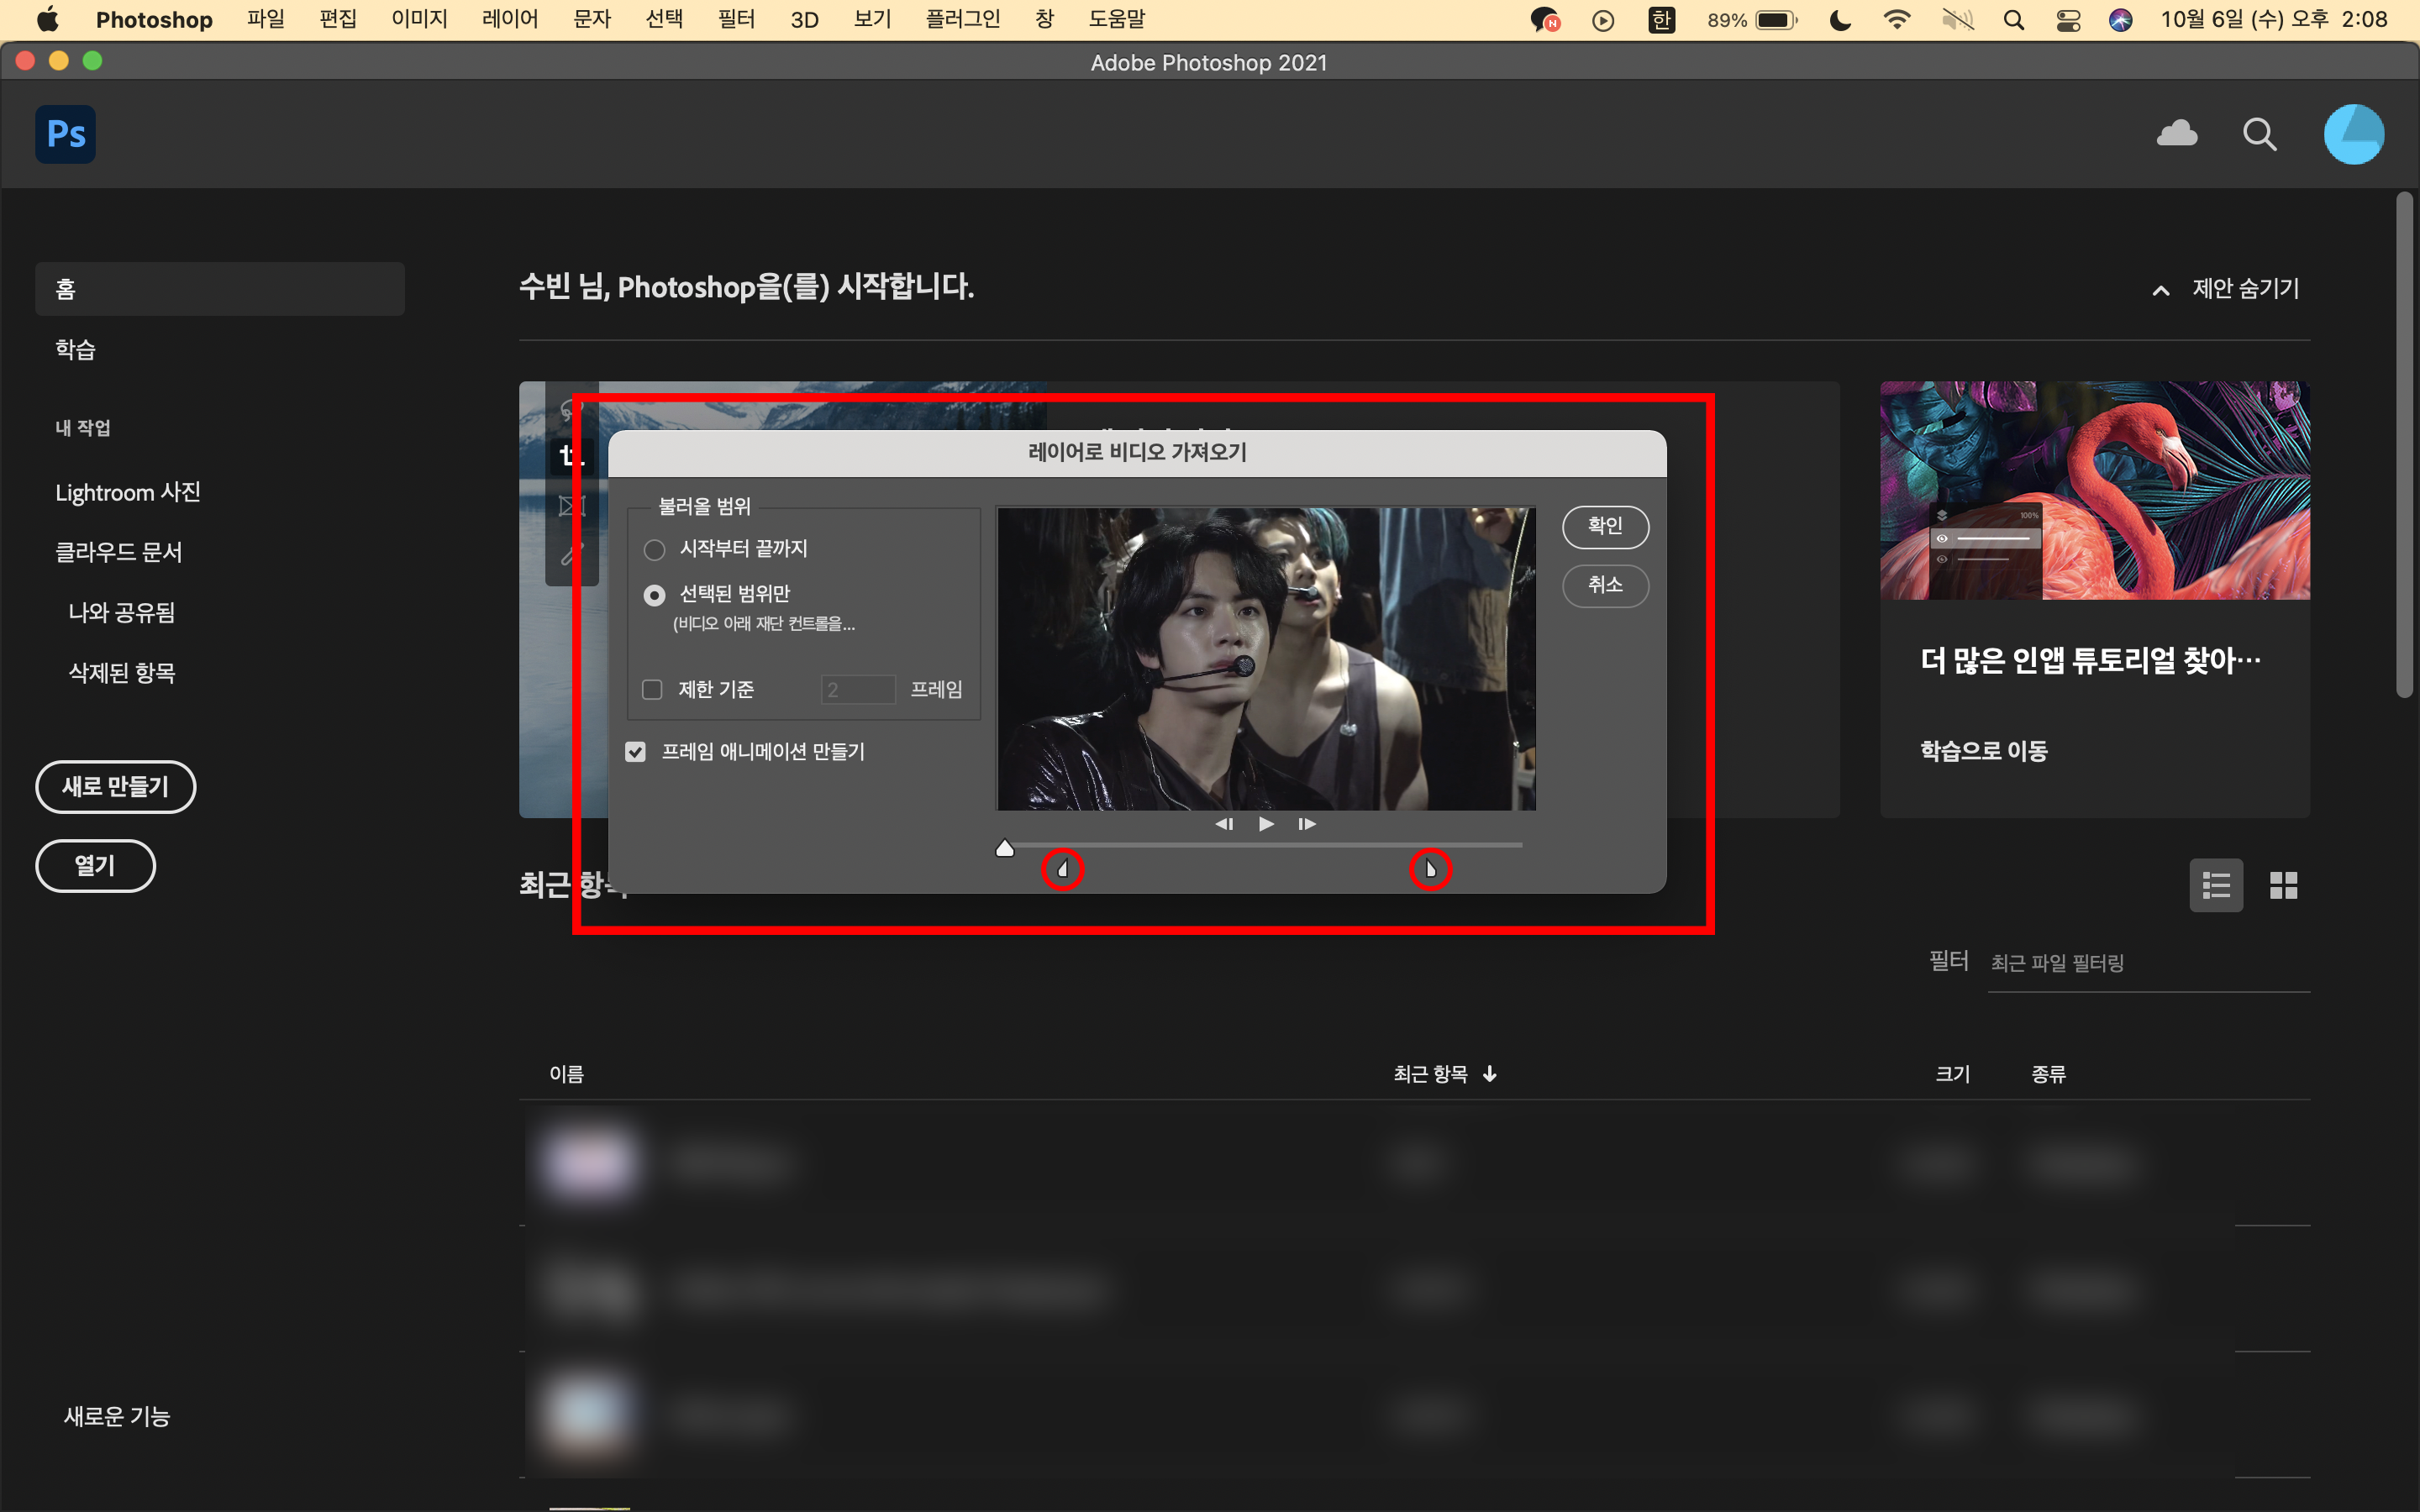The width and height of the screenshot is (2420, 1512).
Task: Click the 새로 만들기 button
Action: [116, 787]
